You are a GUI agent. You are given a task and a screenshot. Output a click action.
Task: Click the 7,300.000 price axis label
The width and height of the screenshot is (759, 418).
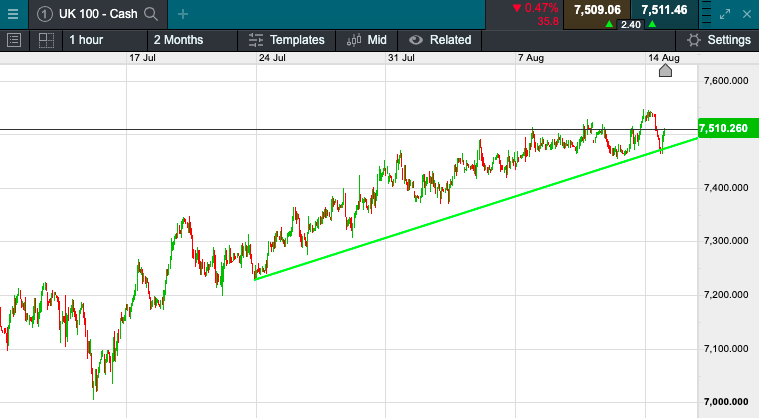726,241
